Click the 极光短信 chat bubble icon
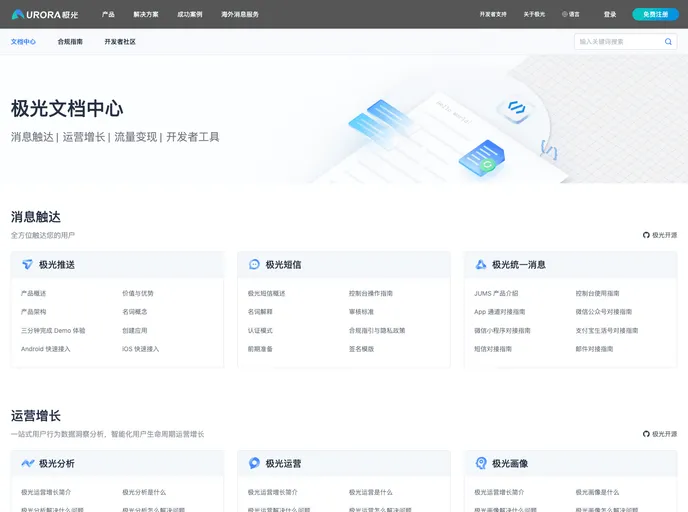688x512 pixels. pos(254,265)
